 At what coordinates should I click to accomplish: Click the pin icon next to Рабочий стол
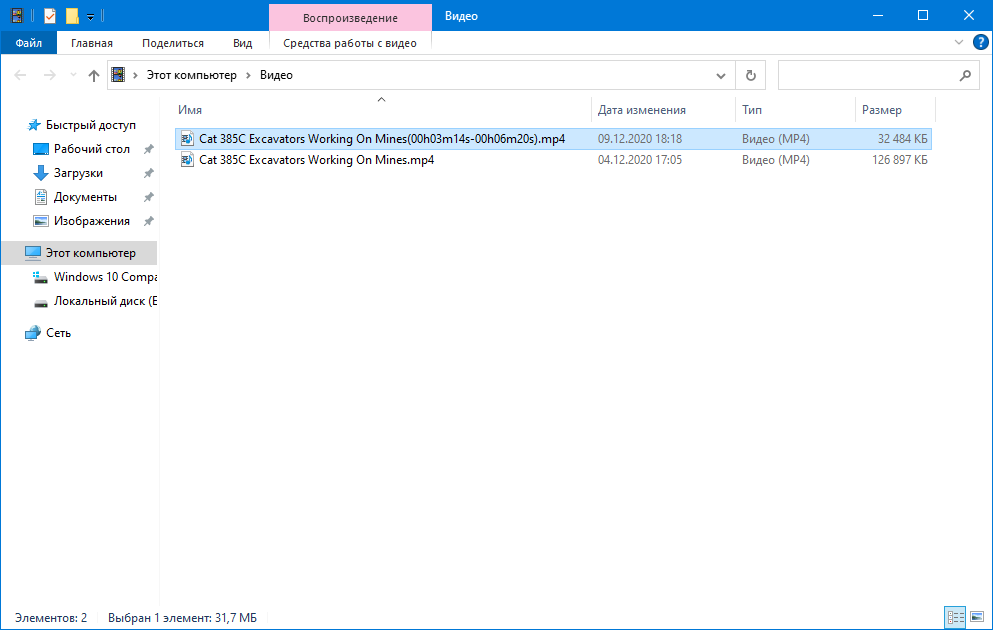coord(148,149)
